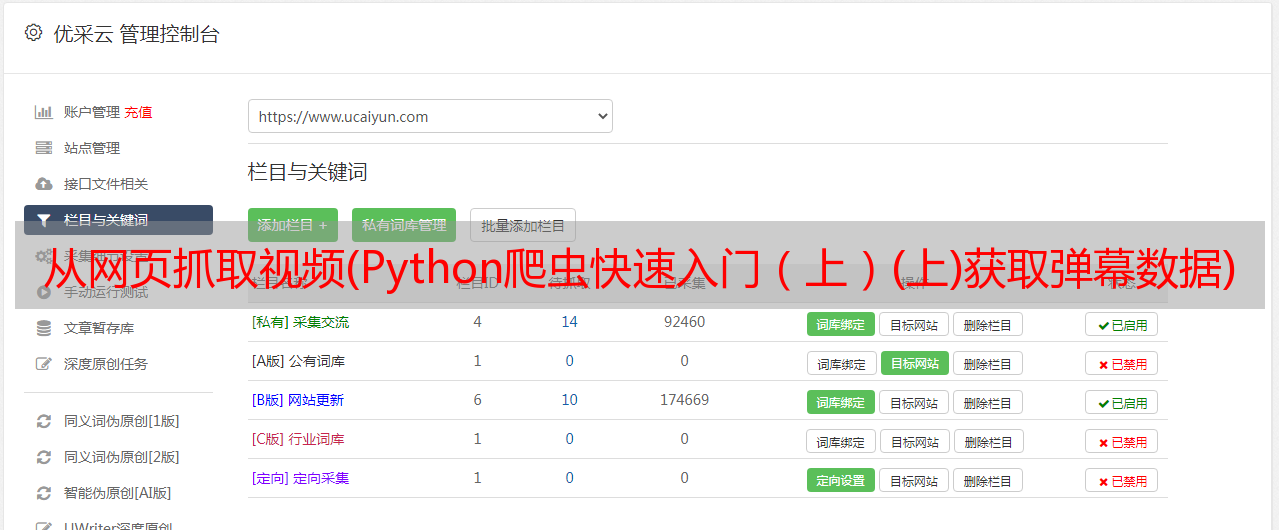
Task: Click the refresh icon beside 同义词伪原创[1版]
Action: (x=43, y=421)
